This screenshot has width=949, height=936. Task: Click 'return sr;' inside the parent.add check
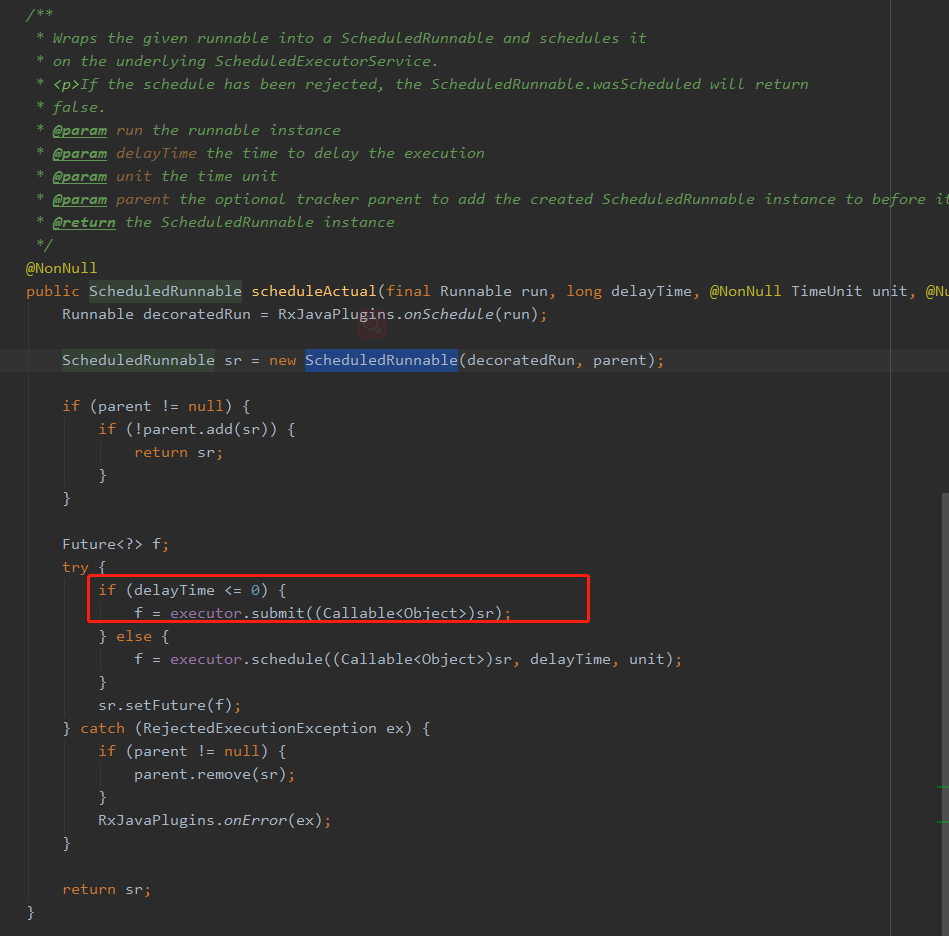click(x=179, y=452)
